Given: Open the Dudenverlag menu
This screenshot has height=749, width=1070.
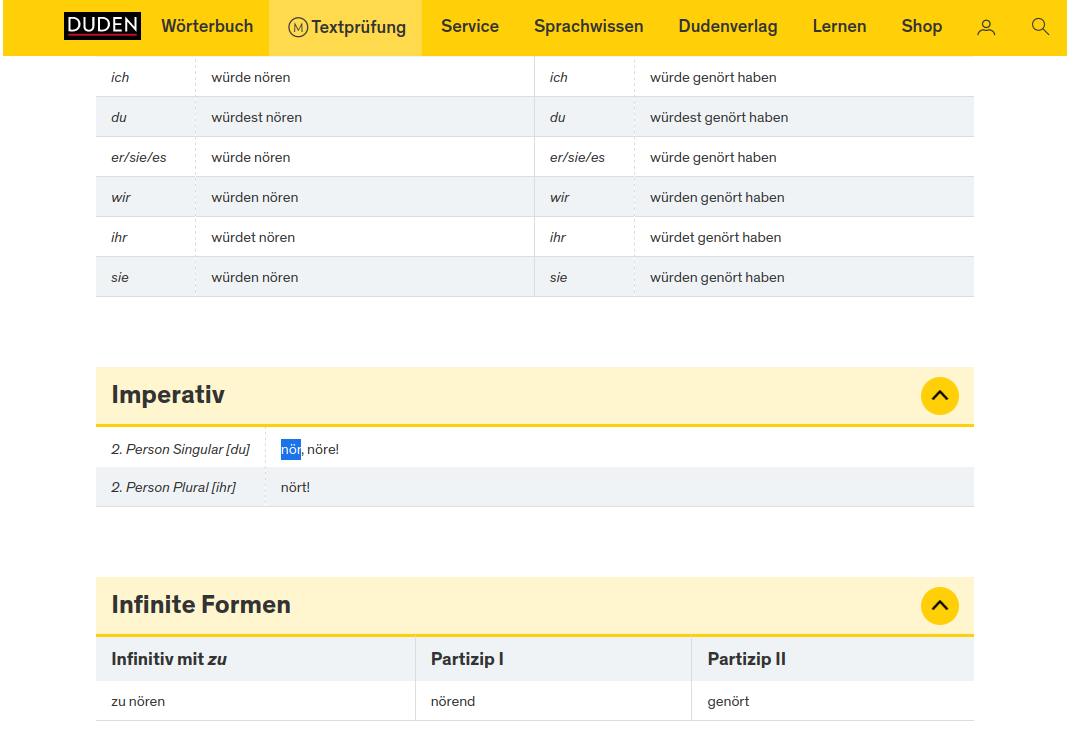Looking at the screenshot, I should tap(727, 27).
